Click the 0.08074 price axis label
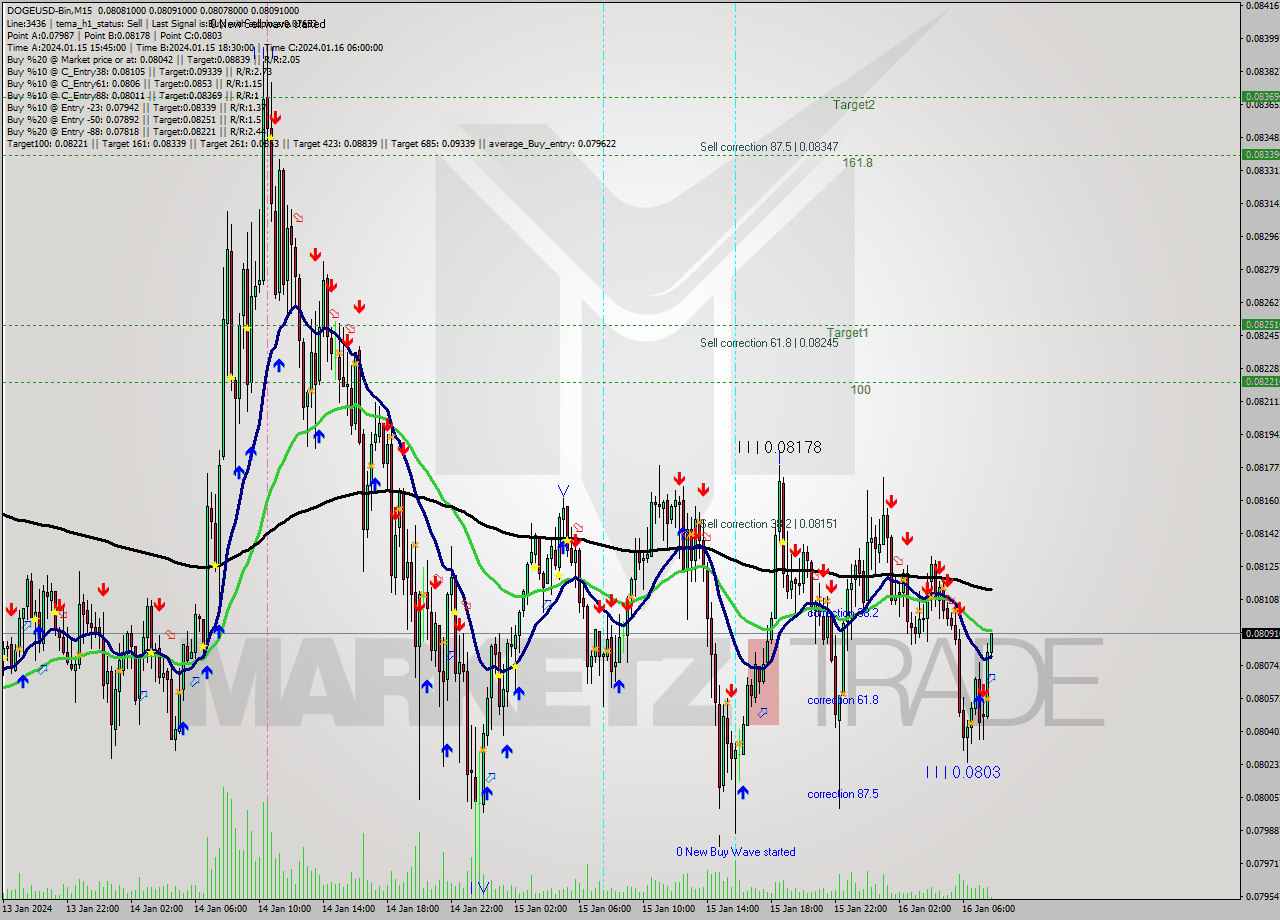Screen dimensions: 1280x920 (1262, 665)
